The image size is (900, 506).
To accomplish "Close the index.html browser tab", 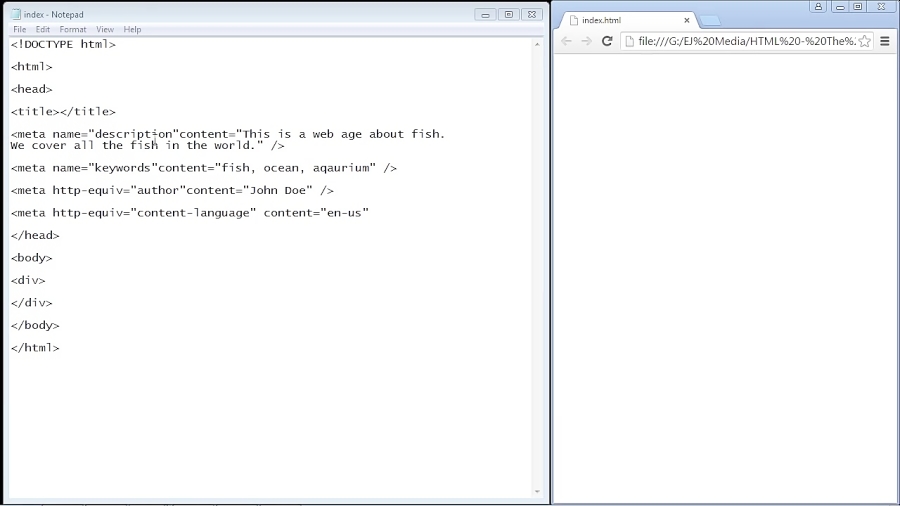I will point(687,20).
